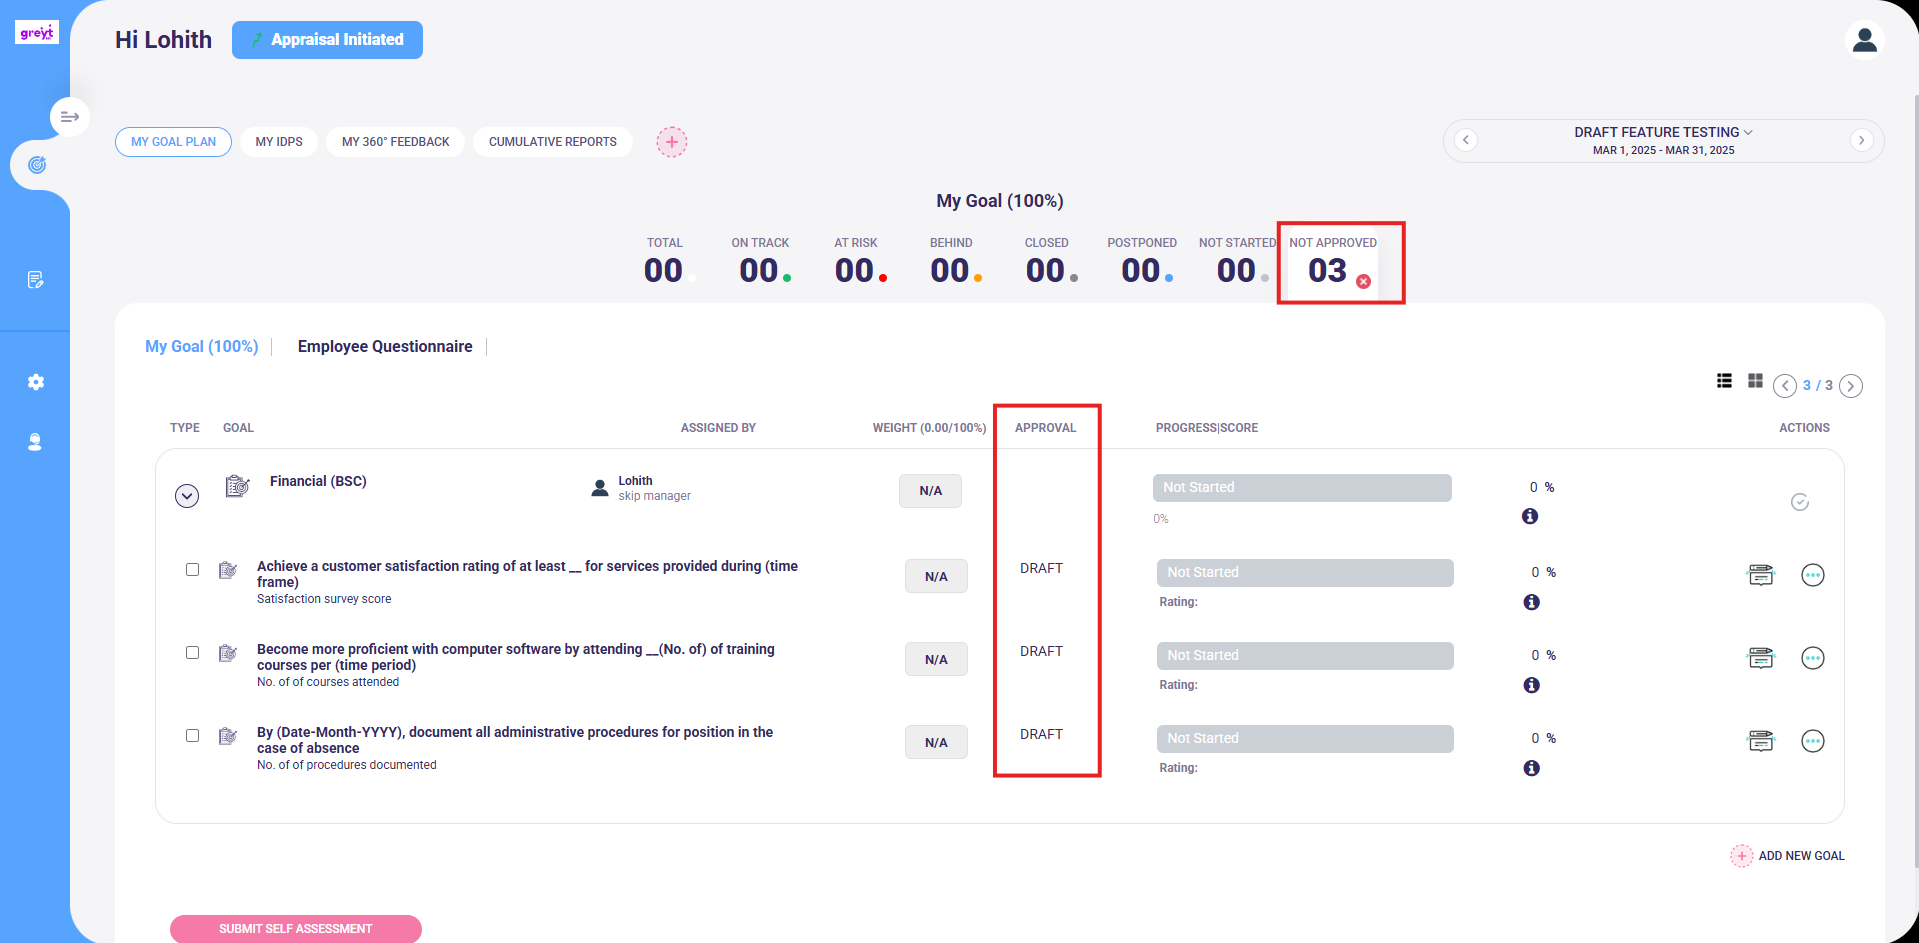Open the goals target icon in sidebar

point(37,165)
